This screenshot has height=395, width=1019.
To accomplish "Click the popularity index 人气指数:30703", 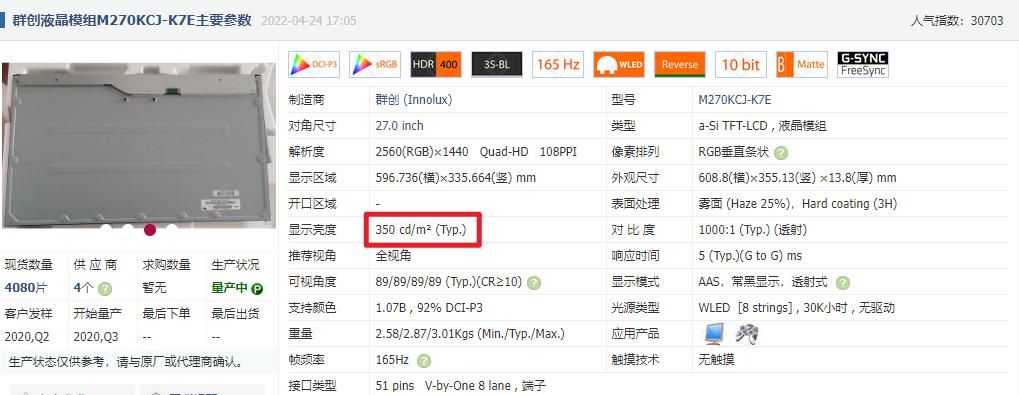I will pyautogui.click(x=957, y=20).
